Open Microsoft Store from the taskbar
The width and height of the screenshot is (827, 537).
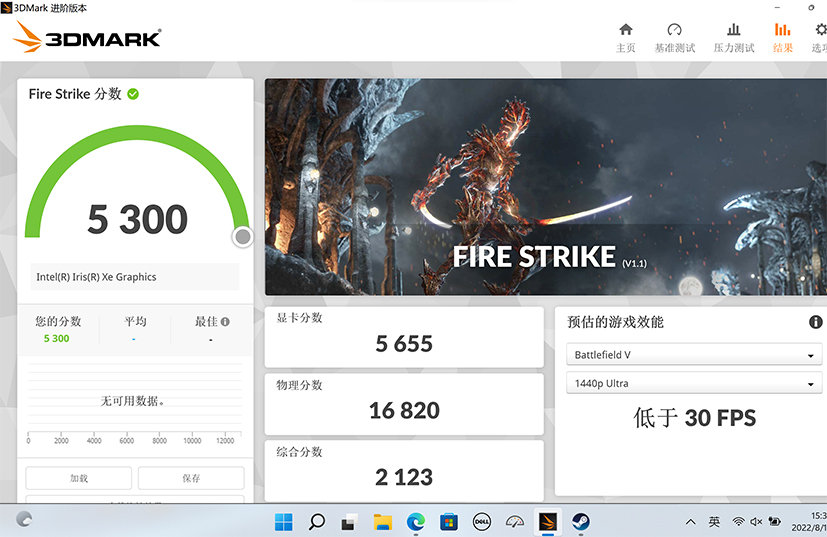(449, 522)
